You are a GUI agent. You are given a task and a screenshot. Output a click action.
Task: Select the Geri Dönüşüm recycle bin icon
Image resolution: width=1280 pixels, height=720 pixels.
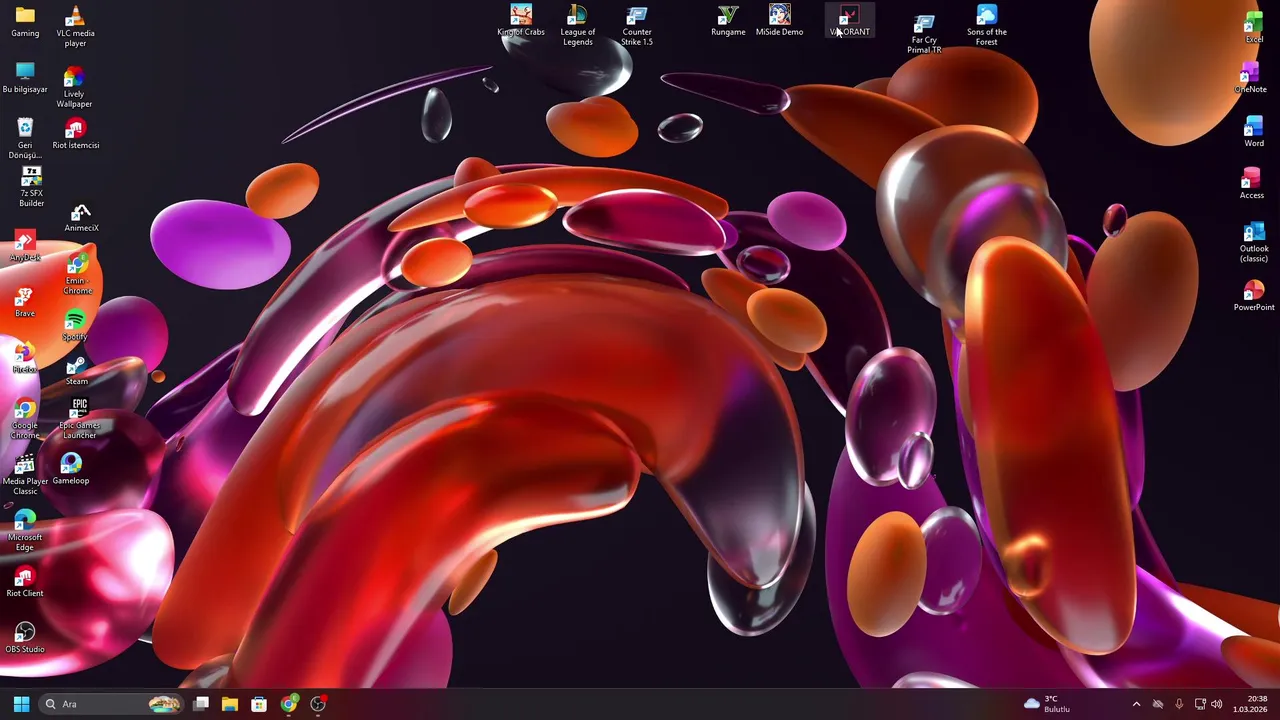pos(25,138)
